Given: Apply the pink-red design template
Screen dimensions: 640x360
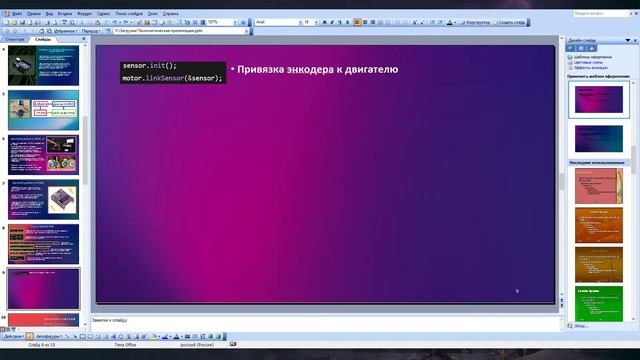Looking at the screenshot, I should tap(599, 186).
